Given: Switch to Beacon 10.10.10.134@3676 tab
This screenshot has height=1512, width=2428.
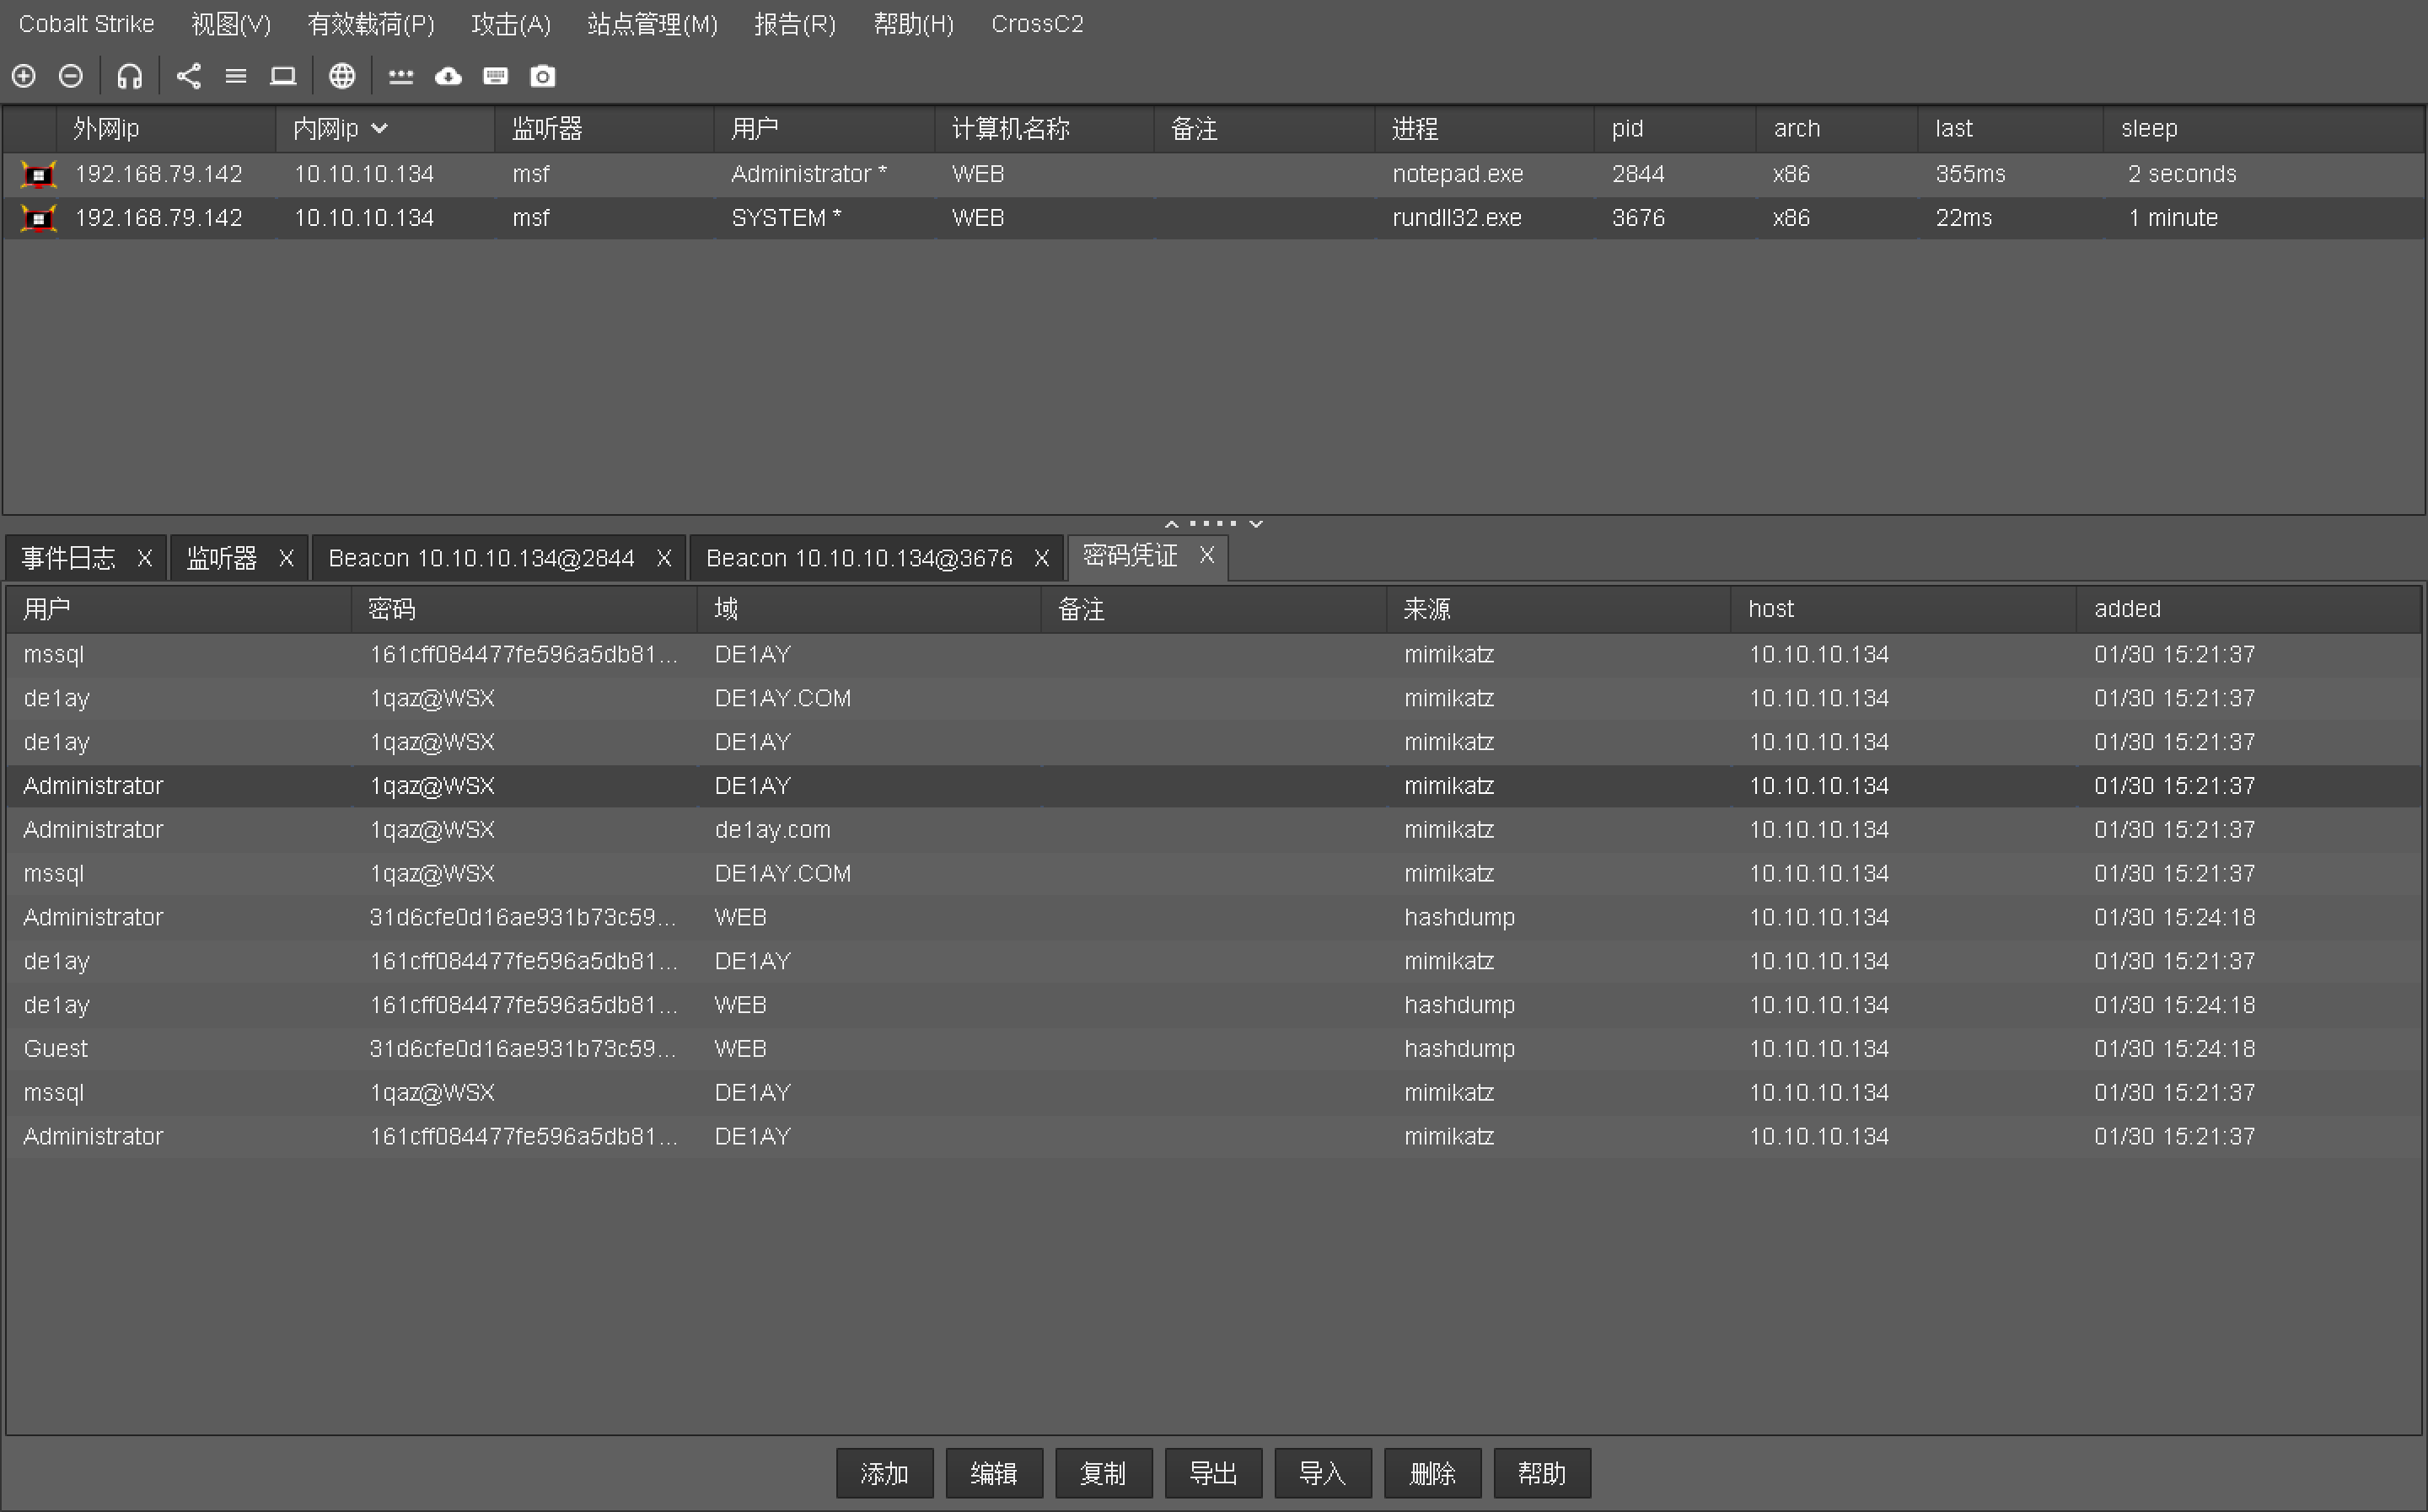Looking at the screenshot, I should 859,558.
